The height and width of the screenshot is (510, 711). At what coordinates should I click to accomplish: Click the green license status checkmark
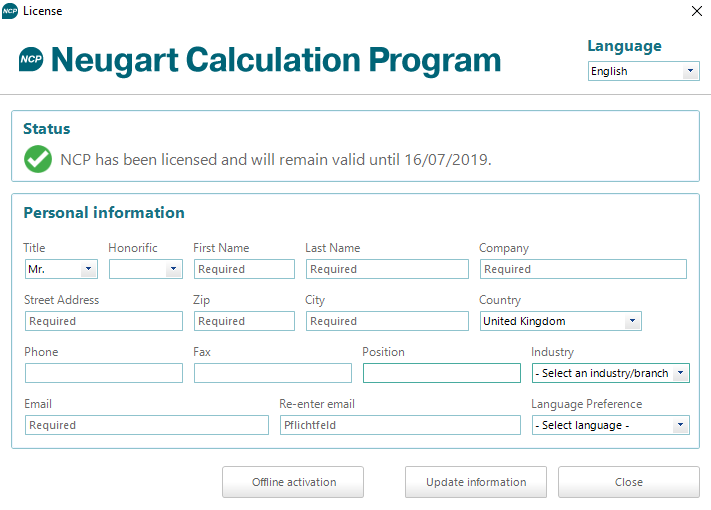(38, 159)
